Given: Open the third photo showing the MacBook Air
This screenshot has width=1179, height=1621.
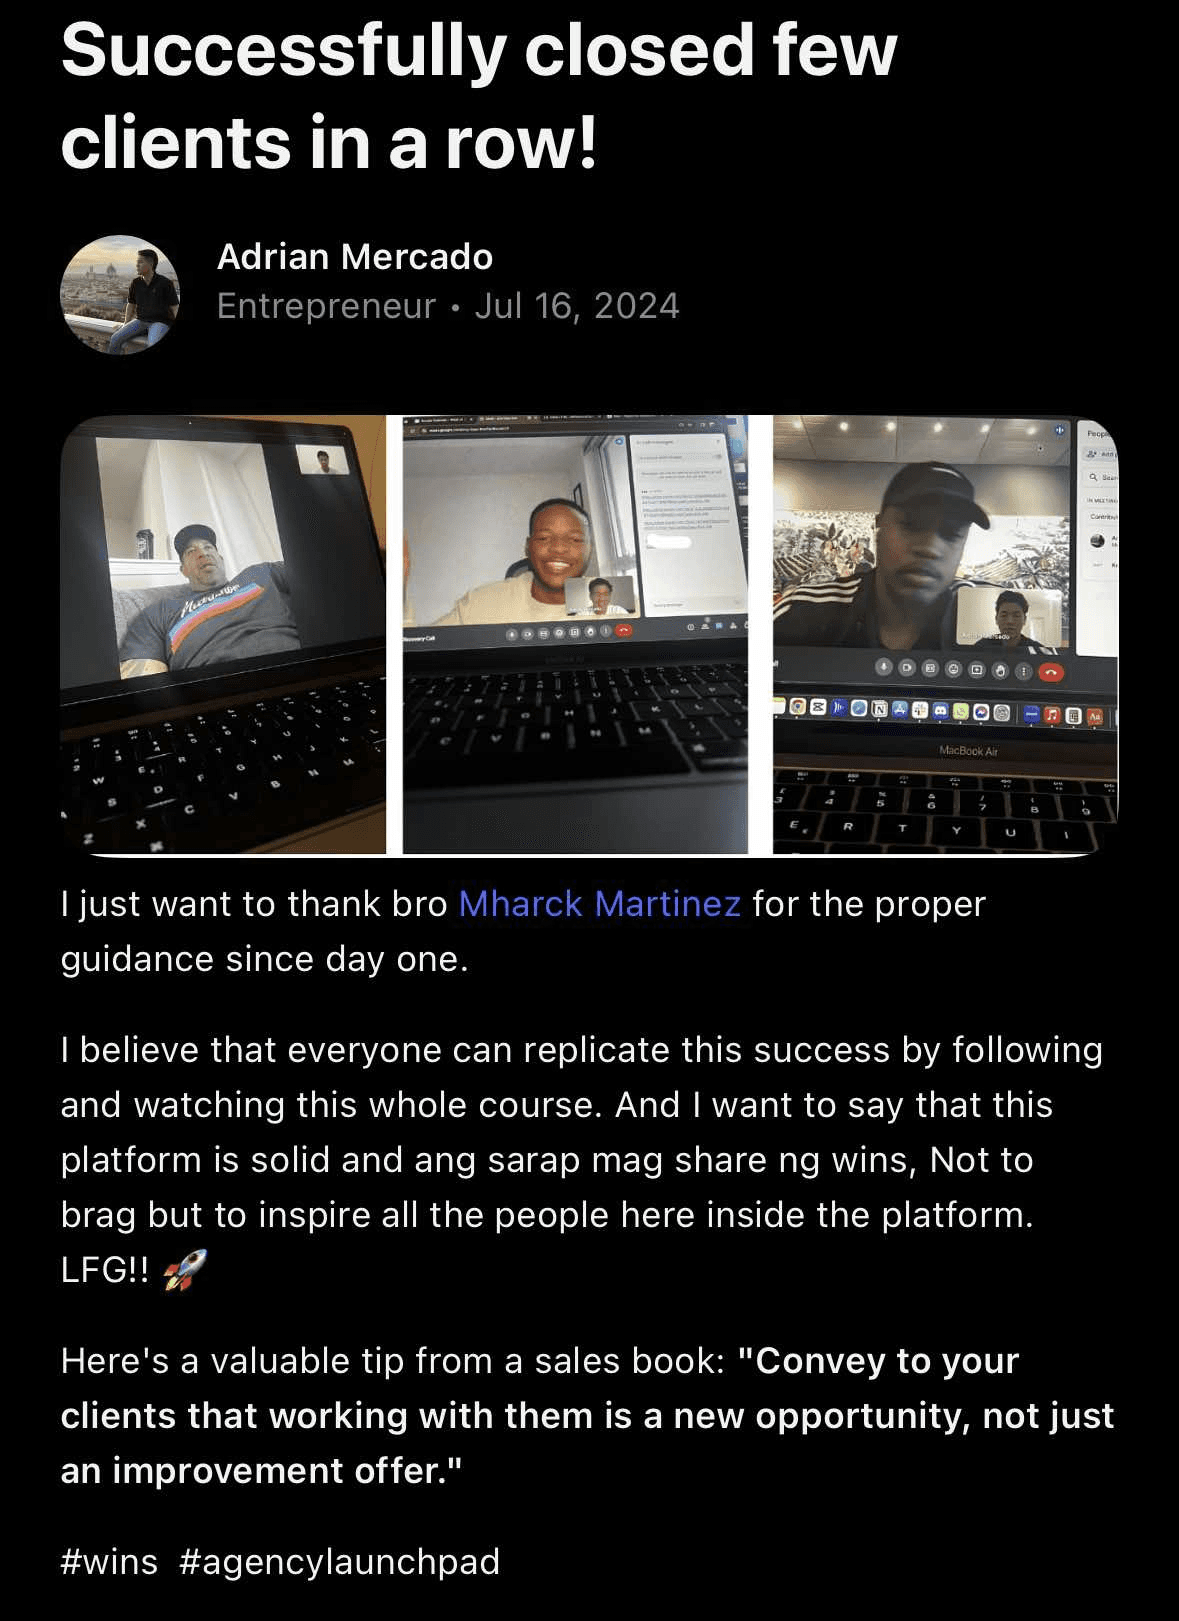Looking at the screenshot, I should pyautogui.click(x=946, y=635).
